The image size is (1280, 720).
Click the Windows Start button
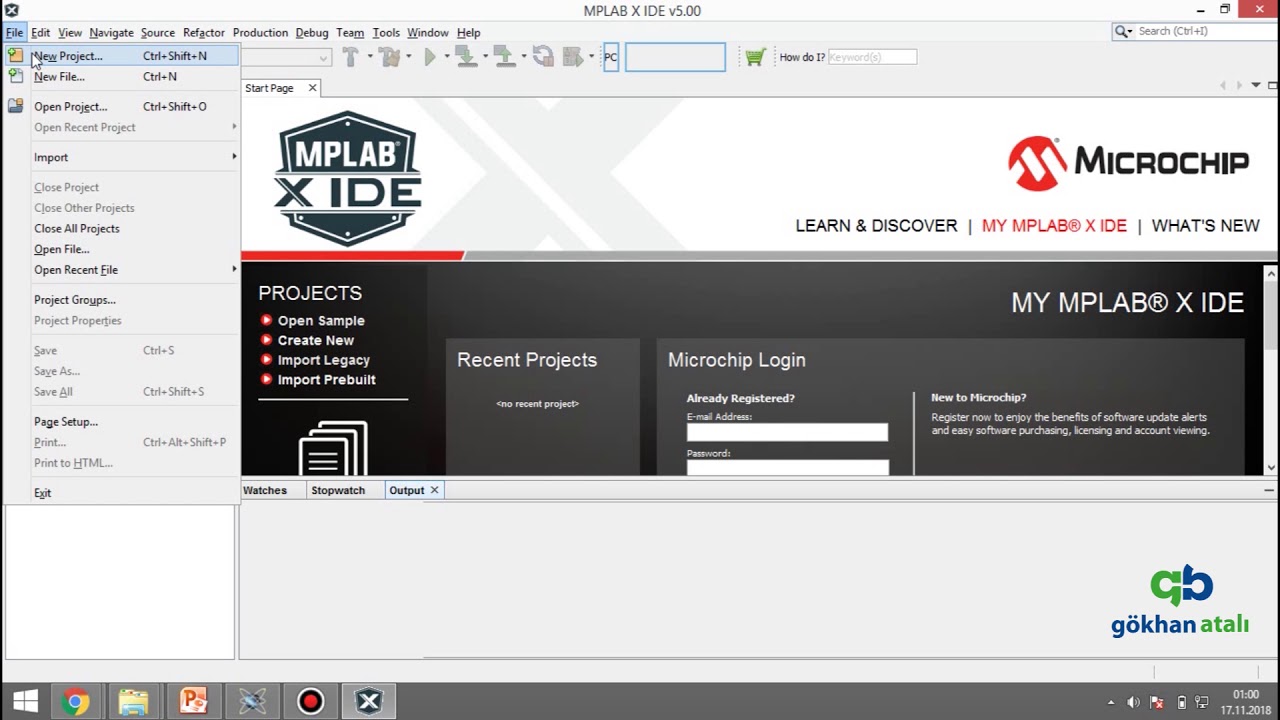[25, 702]
